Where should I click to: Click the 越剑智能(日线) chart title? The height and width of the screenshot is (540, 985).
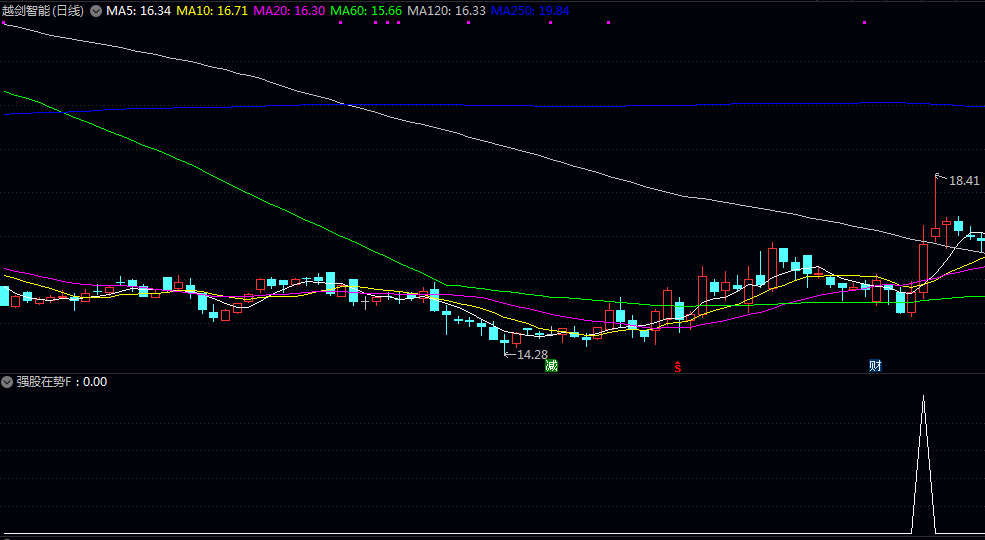coord(43,11)
